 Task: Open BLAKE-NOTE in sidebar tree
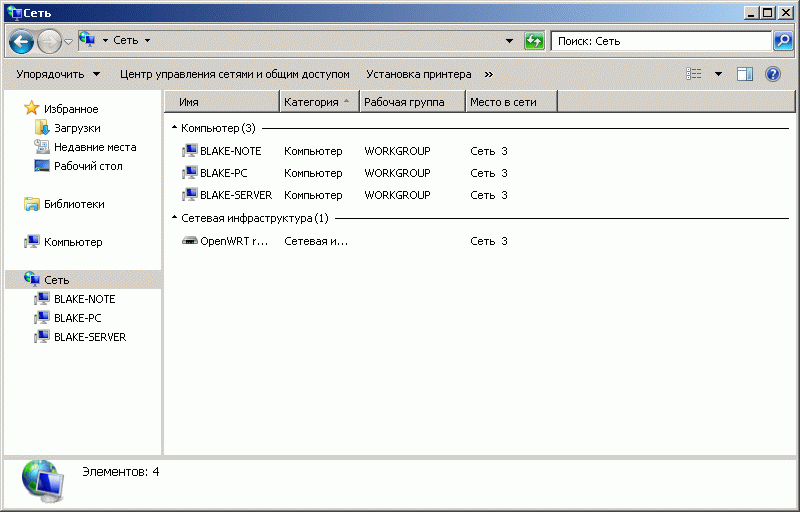point(84,299)
